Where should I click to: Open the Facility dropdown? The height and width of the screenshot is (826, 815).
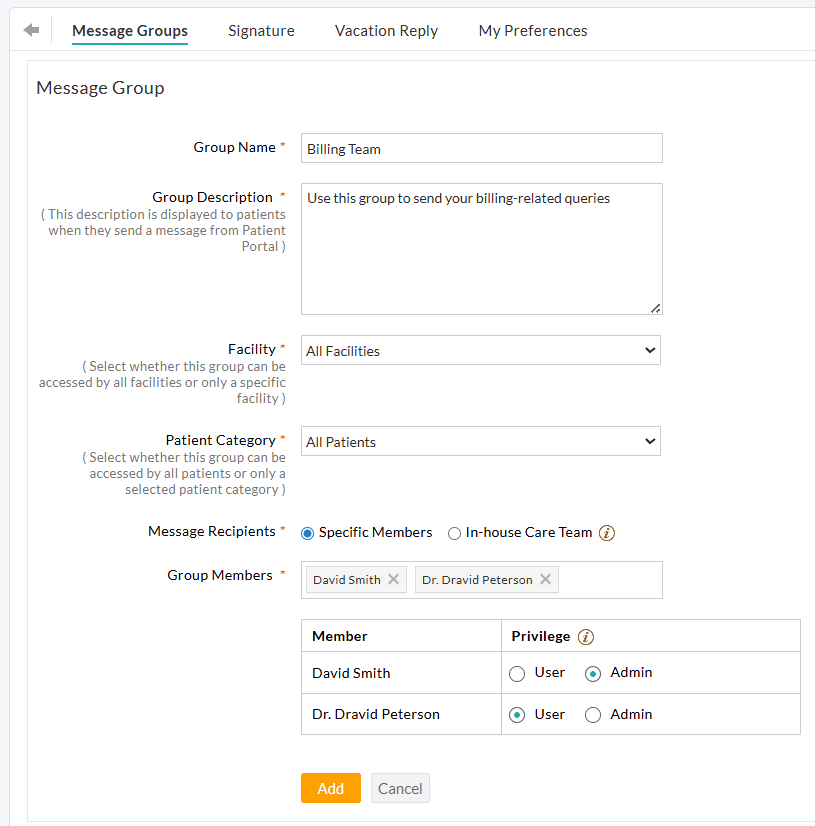(481, 351)
